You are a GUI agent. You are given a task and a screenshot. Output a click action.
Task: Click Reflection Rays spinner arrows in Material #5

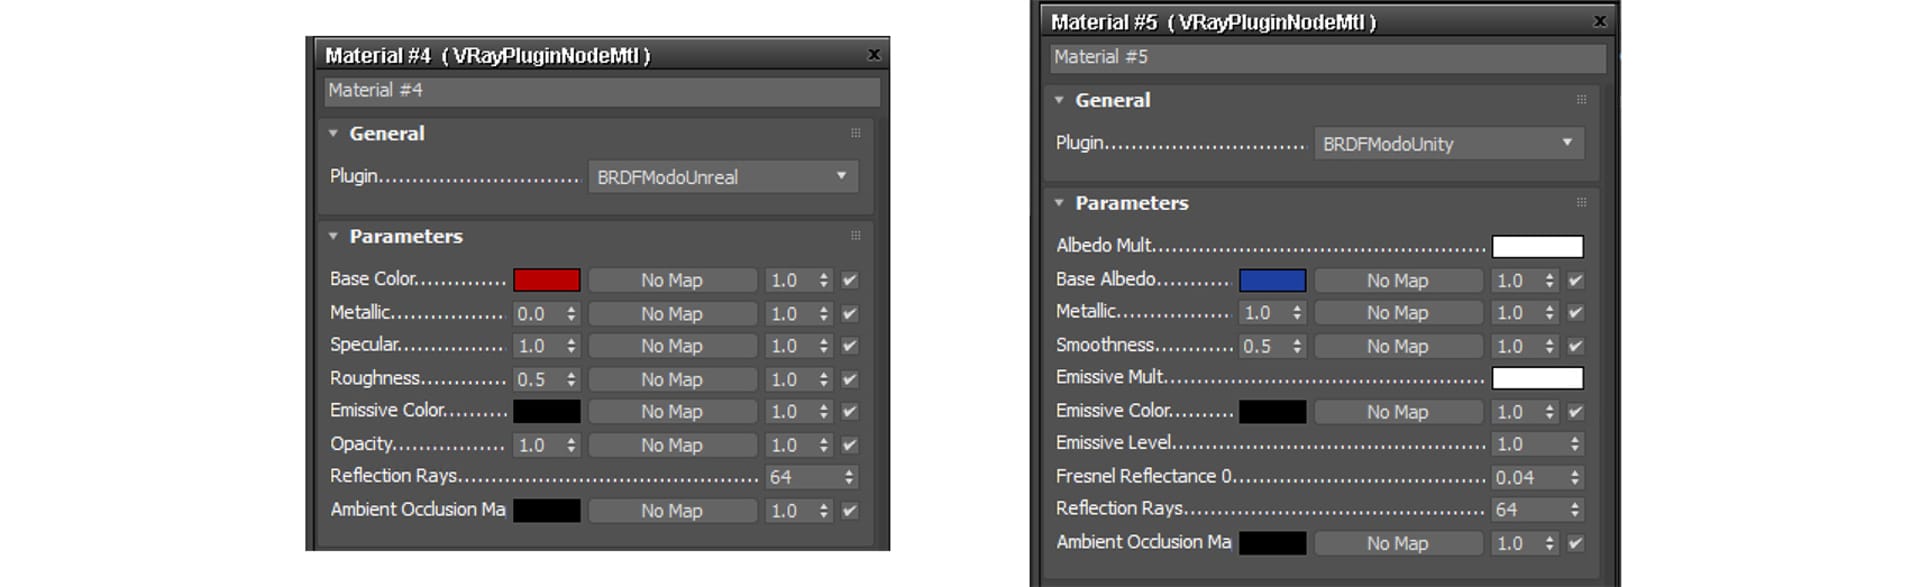pos(1576,510)
